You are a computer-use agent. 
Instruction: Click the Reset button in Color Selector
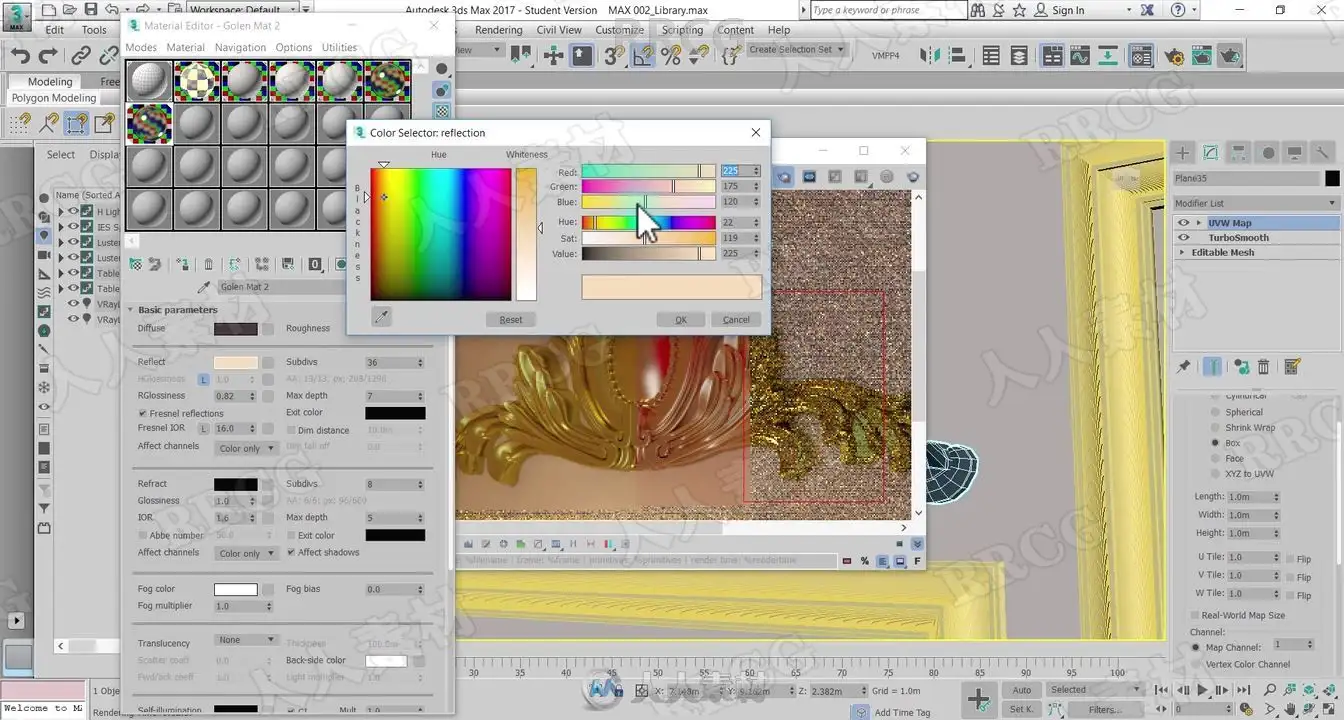click(x=511, y=320)
